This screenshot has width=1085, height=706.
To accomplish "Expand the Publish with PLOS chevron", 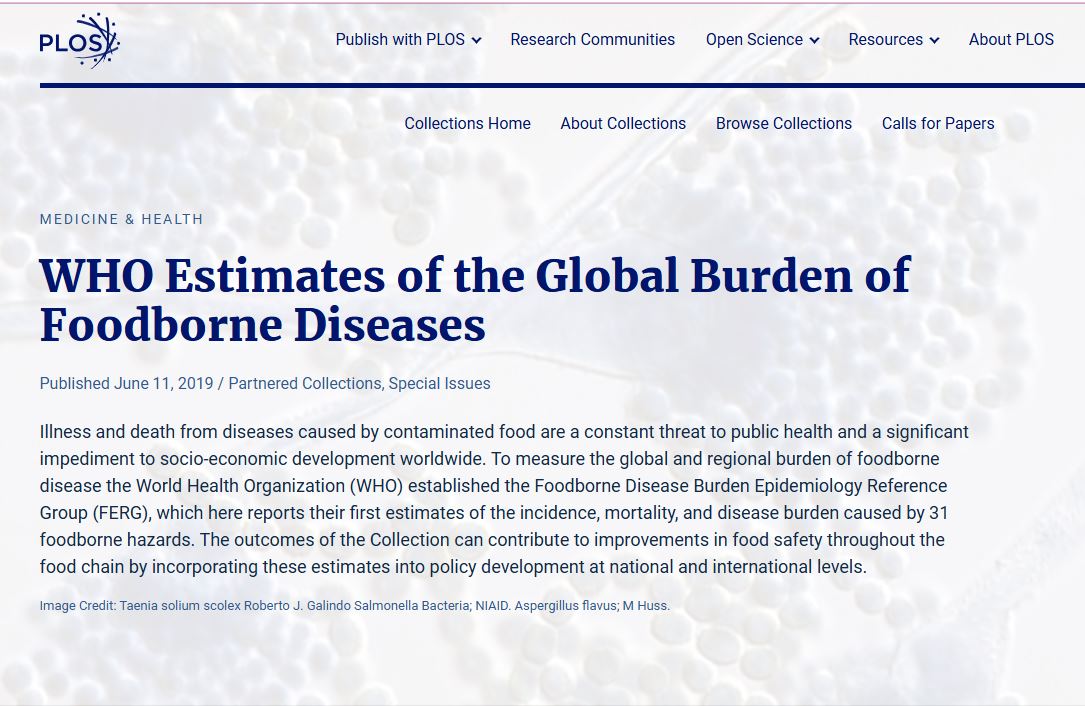I will (x=477, y=41).
